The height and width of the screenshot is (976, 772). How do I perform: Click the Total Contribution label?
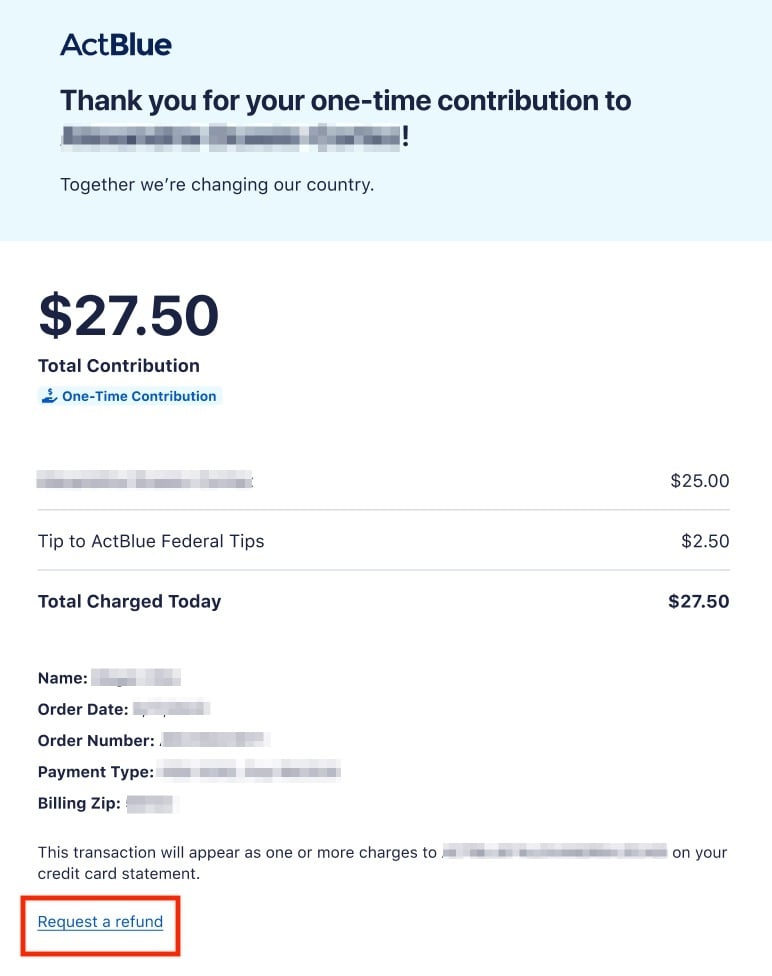coord(119,366)
